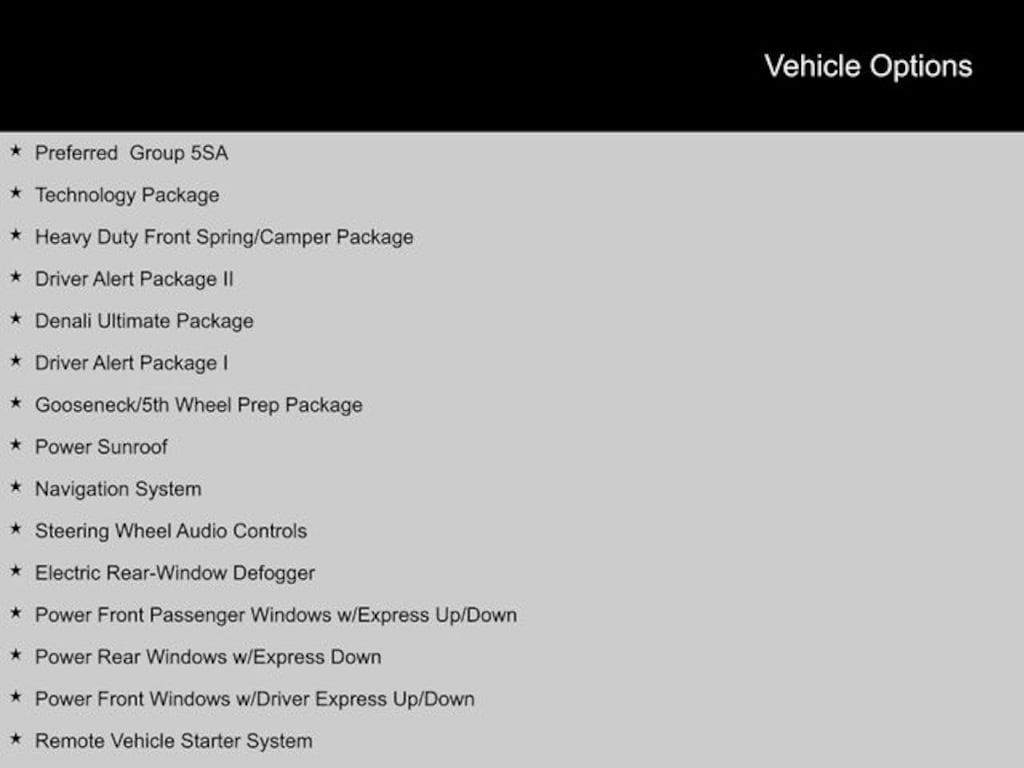1024x768 pixels.
Task: Click the star next to Remote Vehicle Starter System
Action: 15,740
